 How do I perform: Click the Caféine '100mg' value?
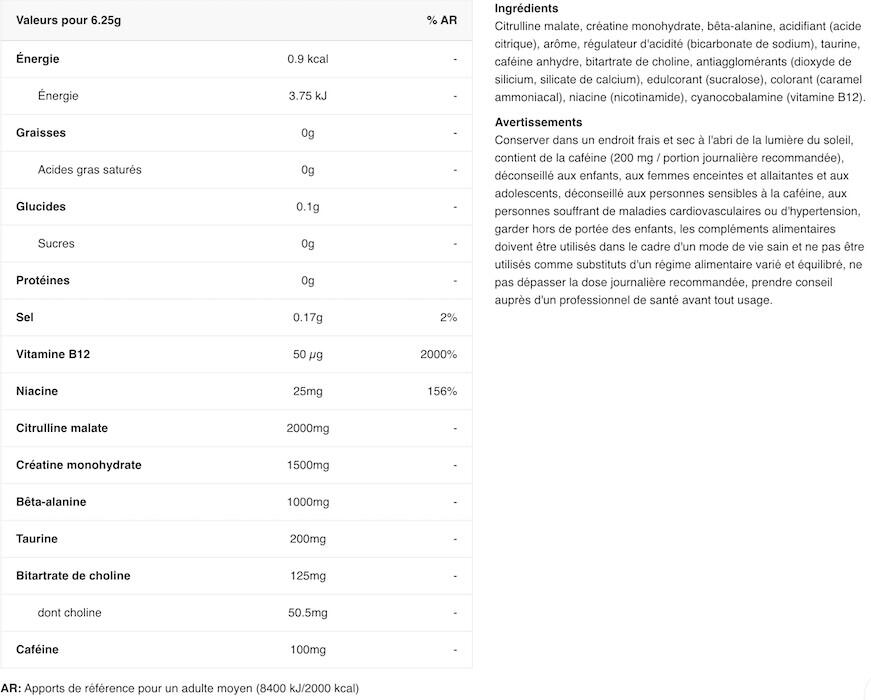coord(307,650)
